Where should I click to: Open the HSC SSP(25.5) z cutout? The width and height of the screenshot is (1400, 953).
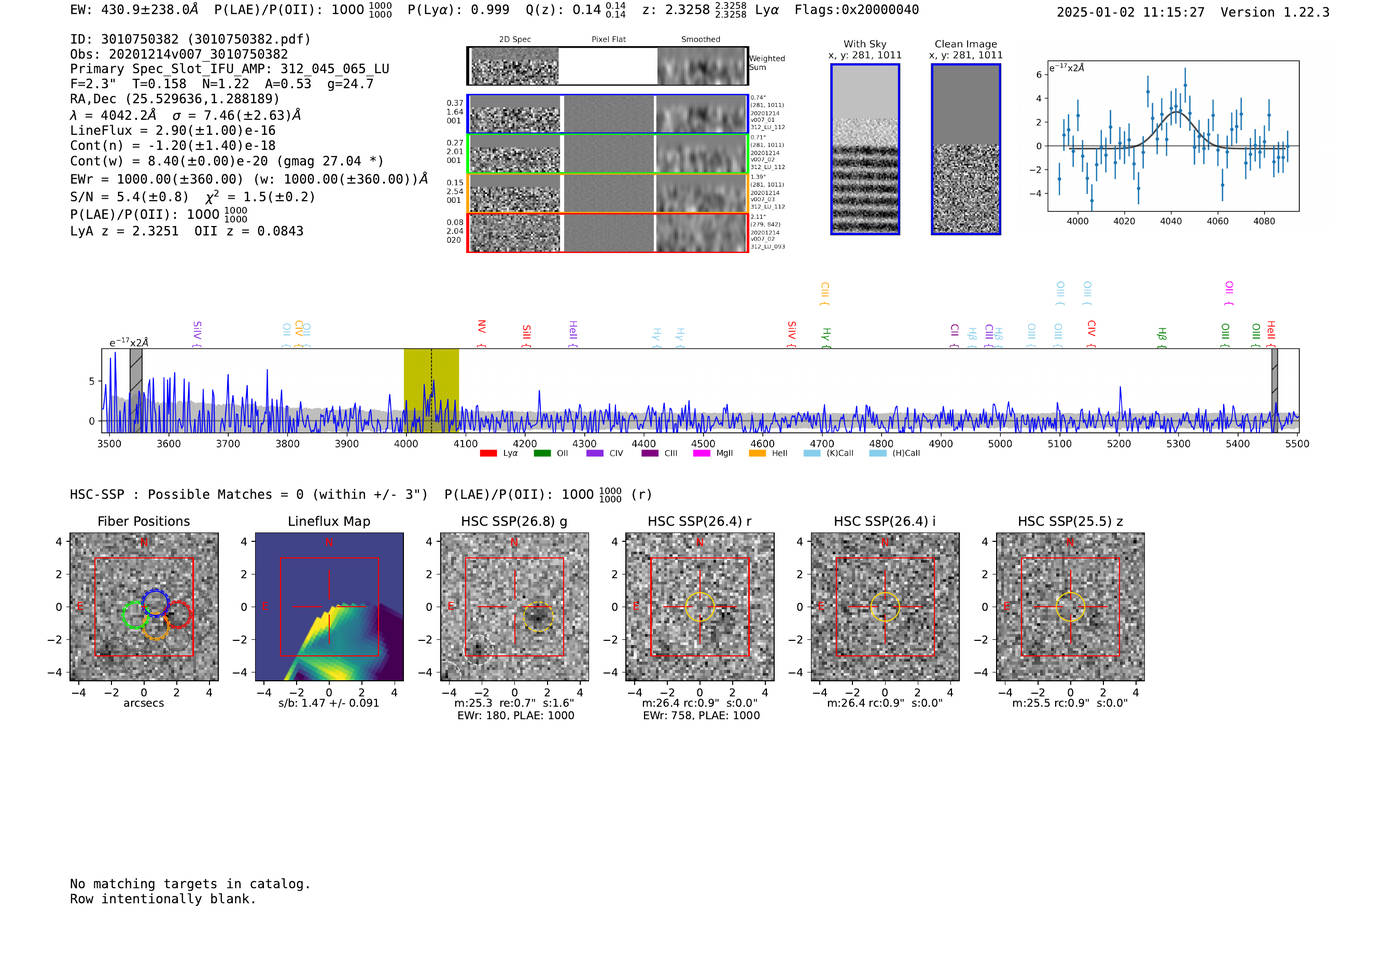[1070, 607]
